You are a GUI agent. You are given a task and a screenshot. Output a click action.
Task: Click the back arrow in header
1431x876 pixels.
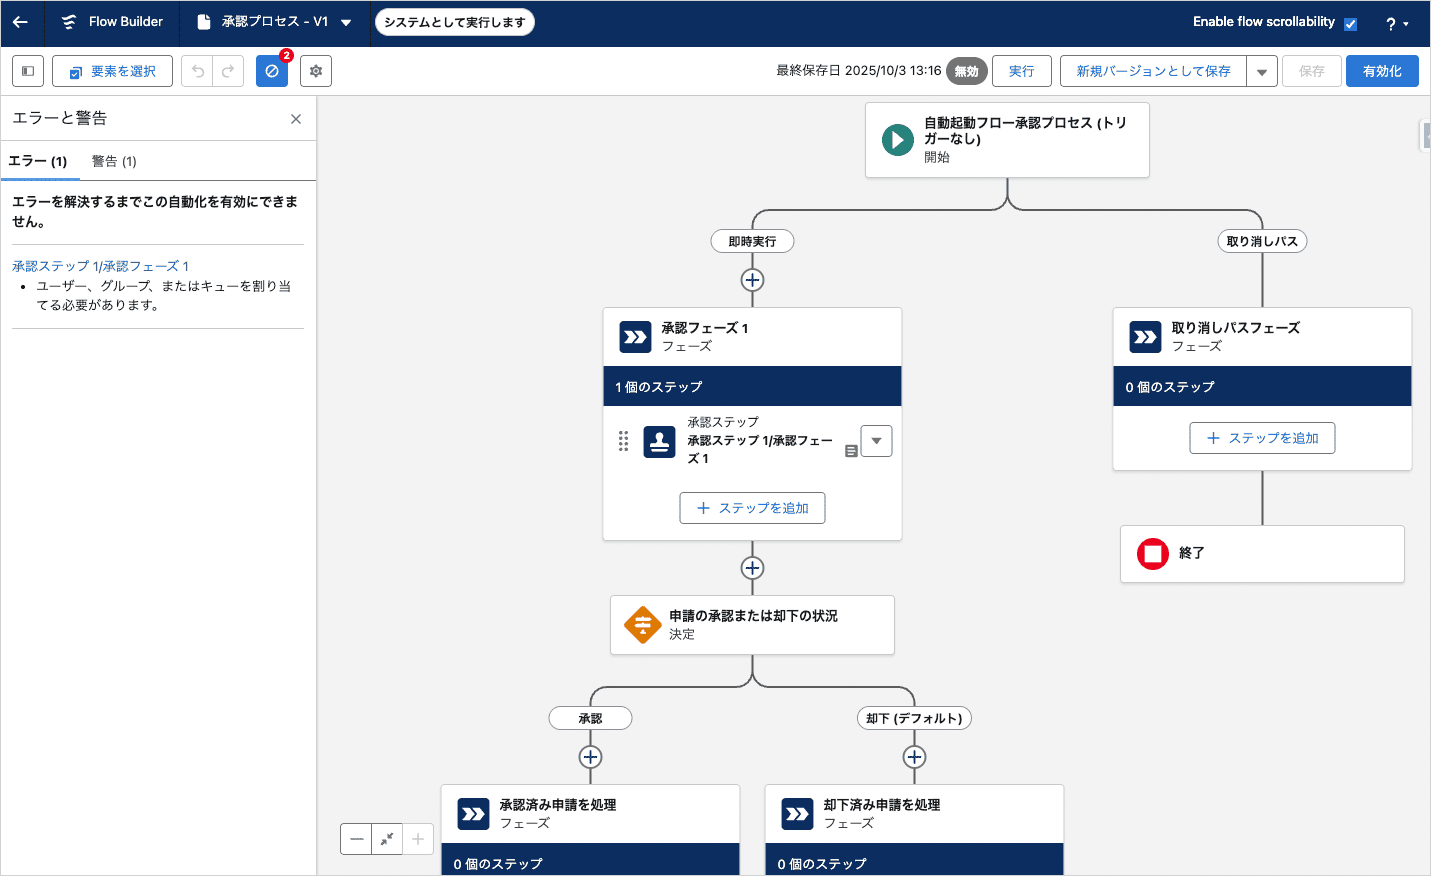[x=20, y=22]
